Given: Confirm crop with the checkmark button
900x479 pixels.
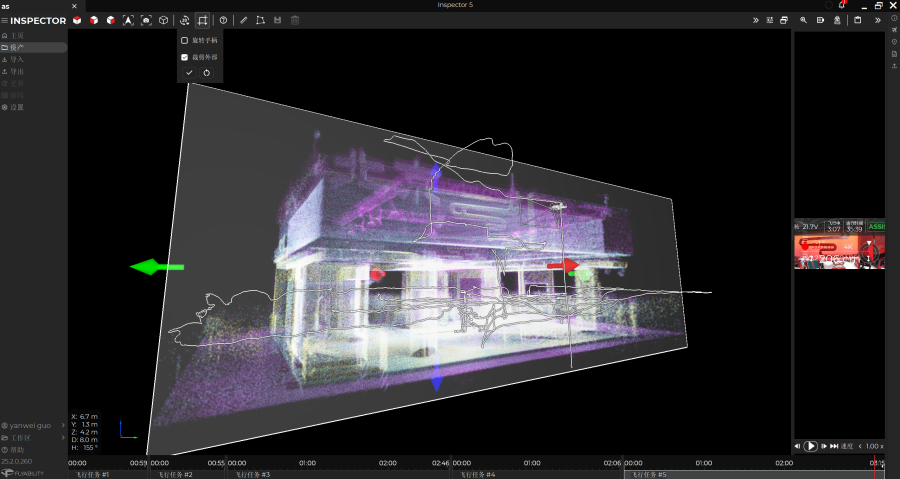Looking at the screenshot, I should click(189, 73).
